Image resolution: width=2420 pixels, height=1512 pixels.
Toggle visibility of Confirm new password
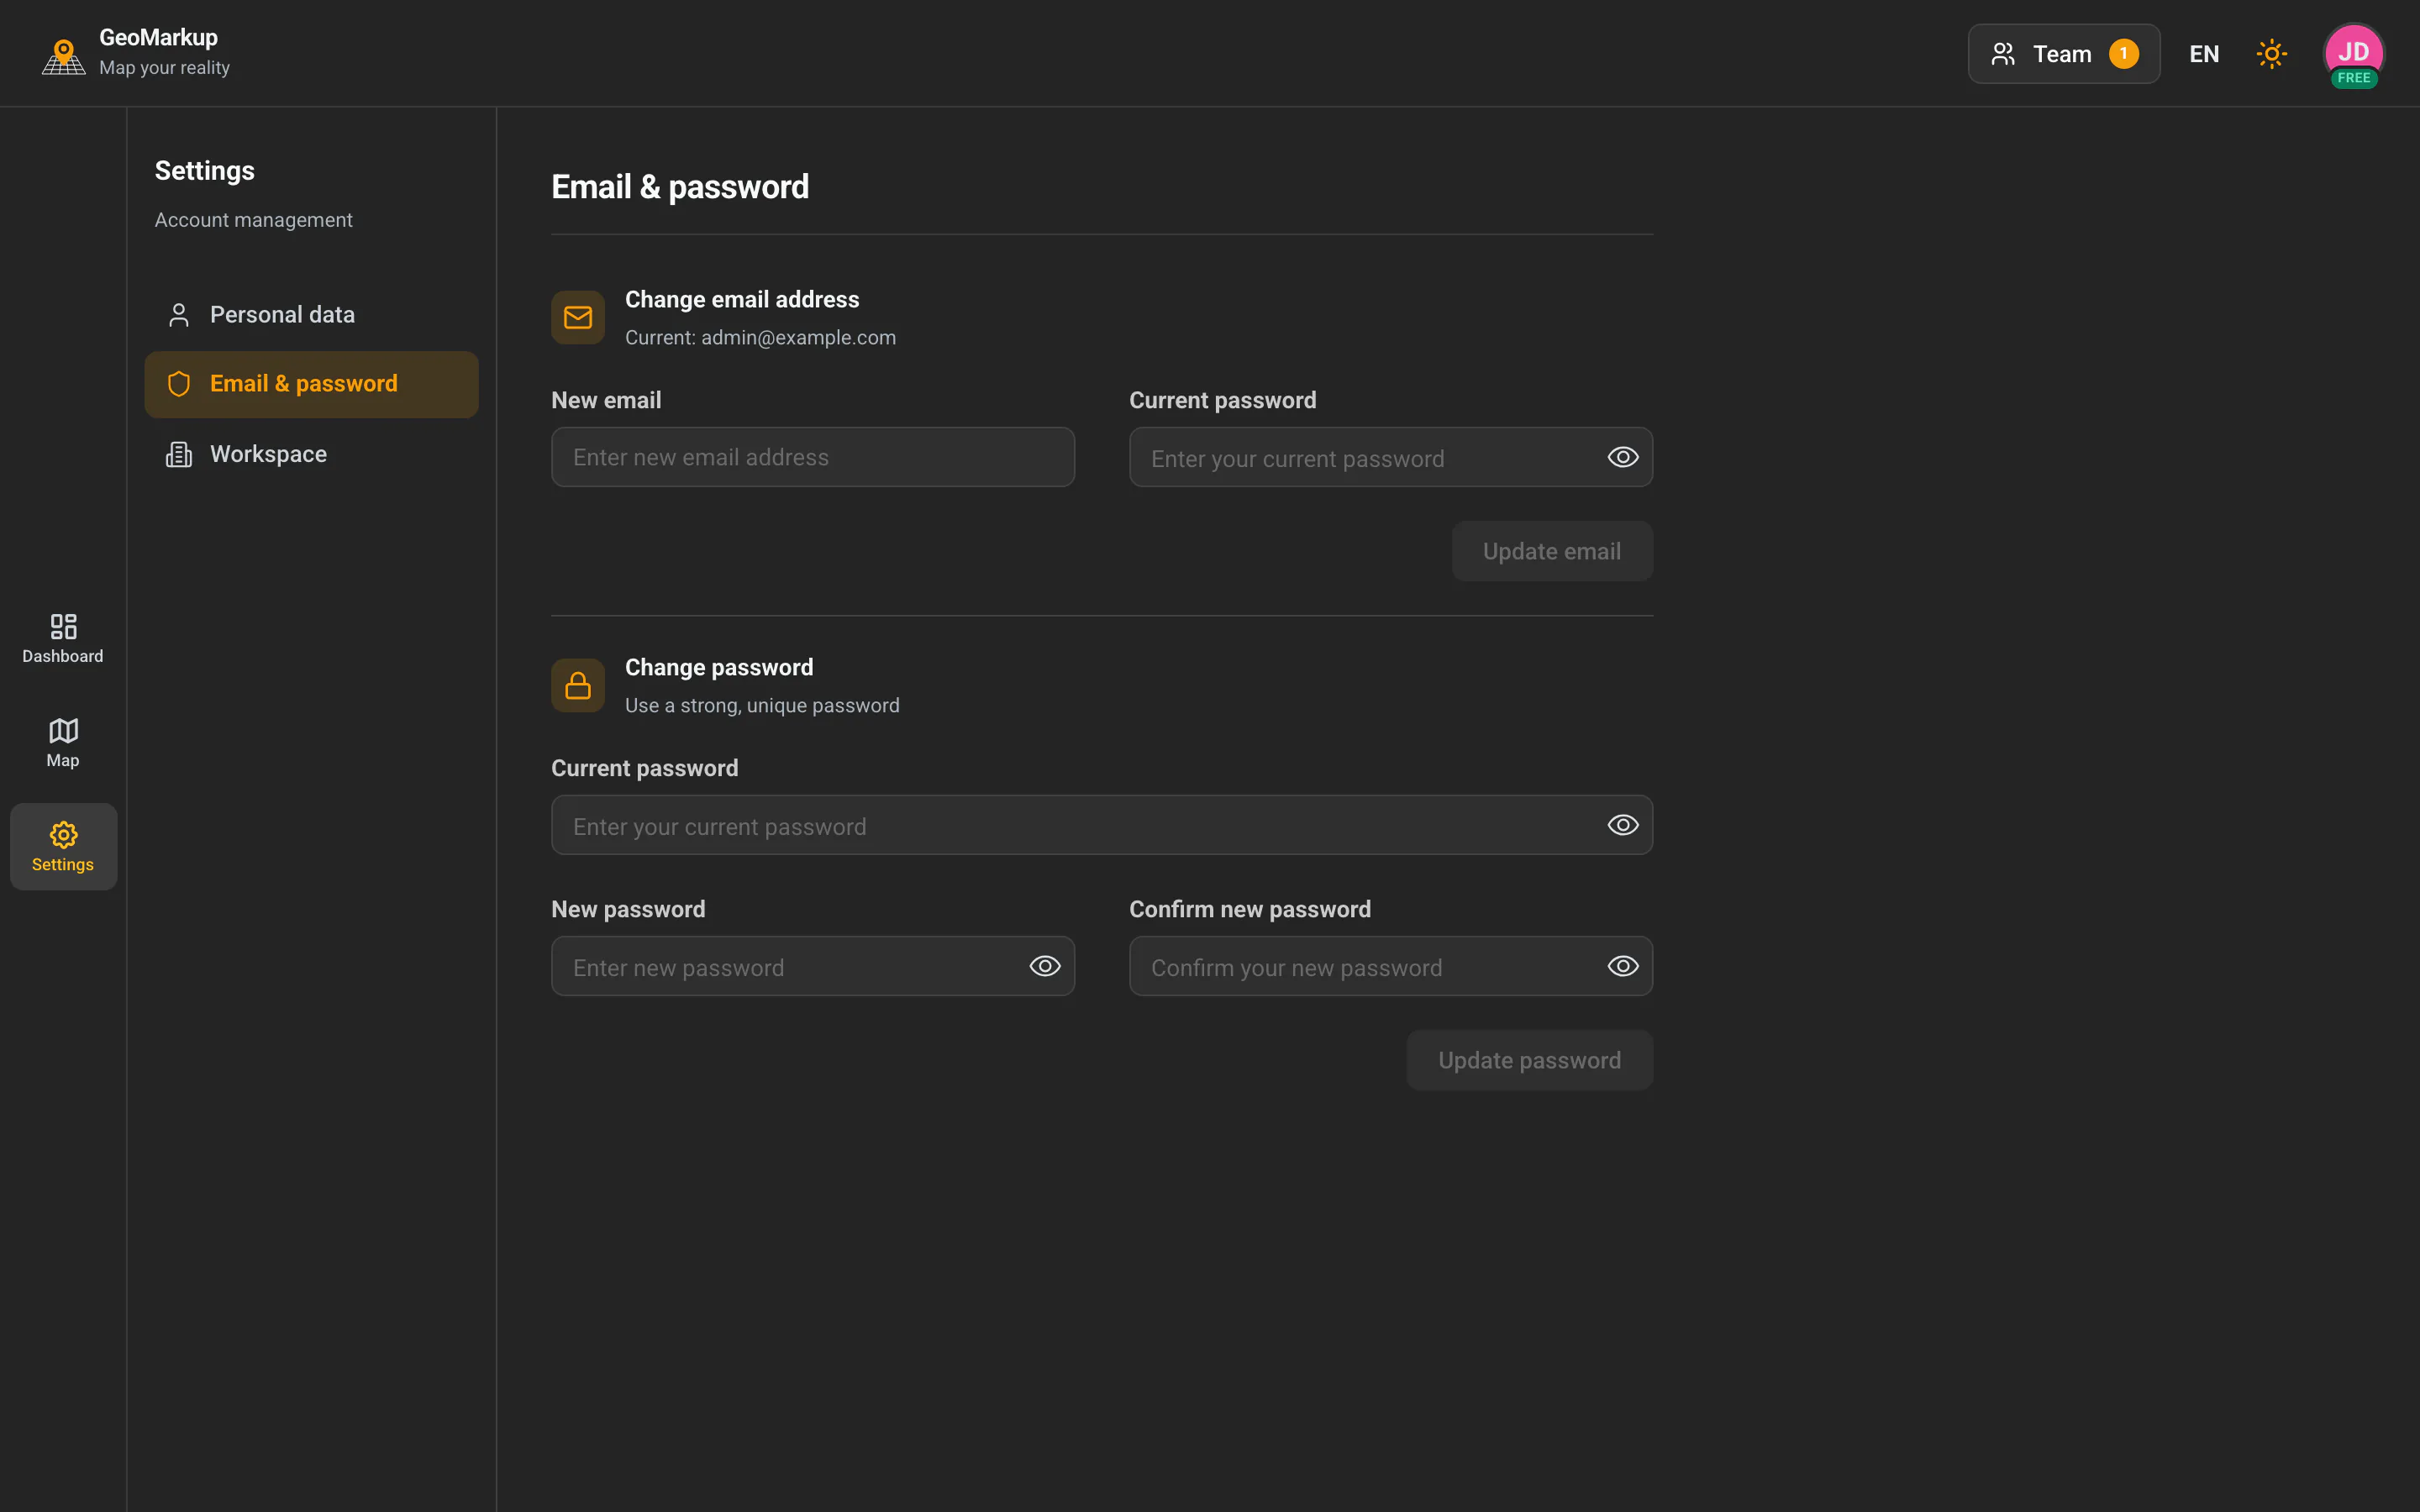pos(1622,966)
